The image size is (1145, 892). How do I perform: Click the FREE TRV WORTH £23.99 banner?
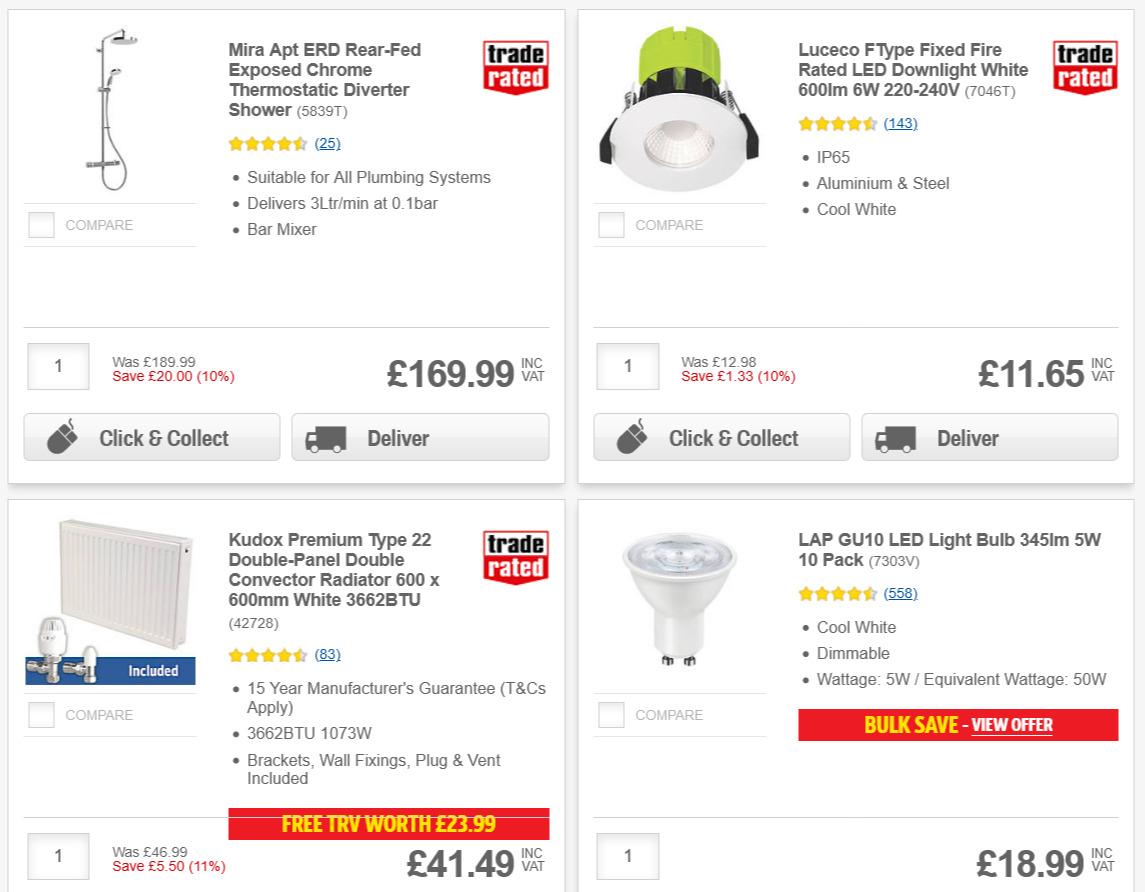coord(390,824)
